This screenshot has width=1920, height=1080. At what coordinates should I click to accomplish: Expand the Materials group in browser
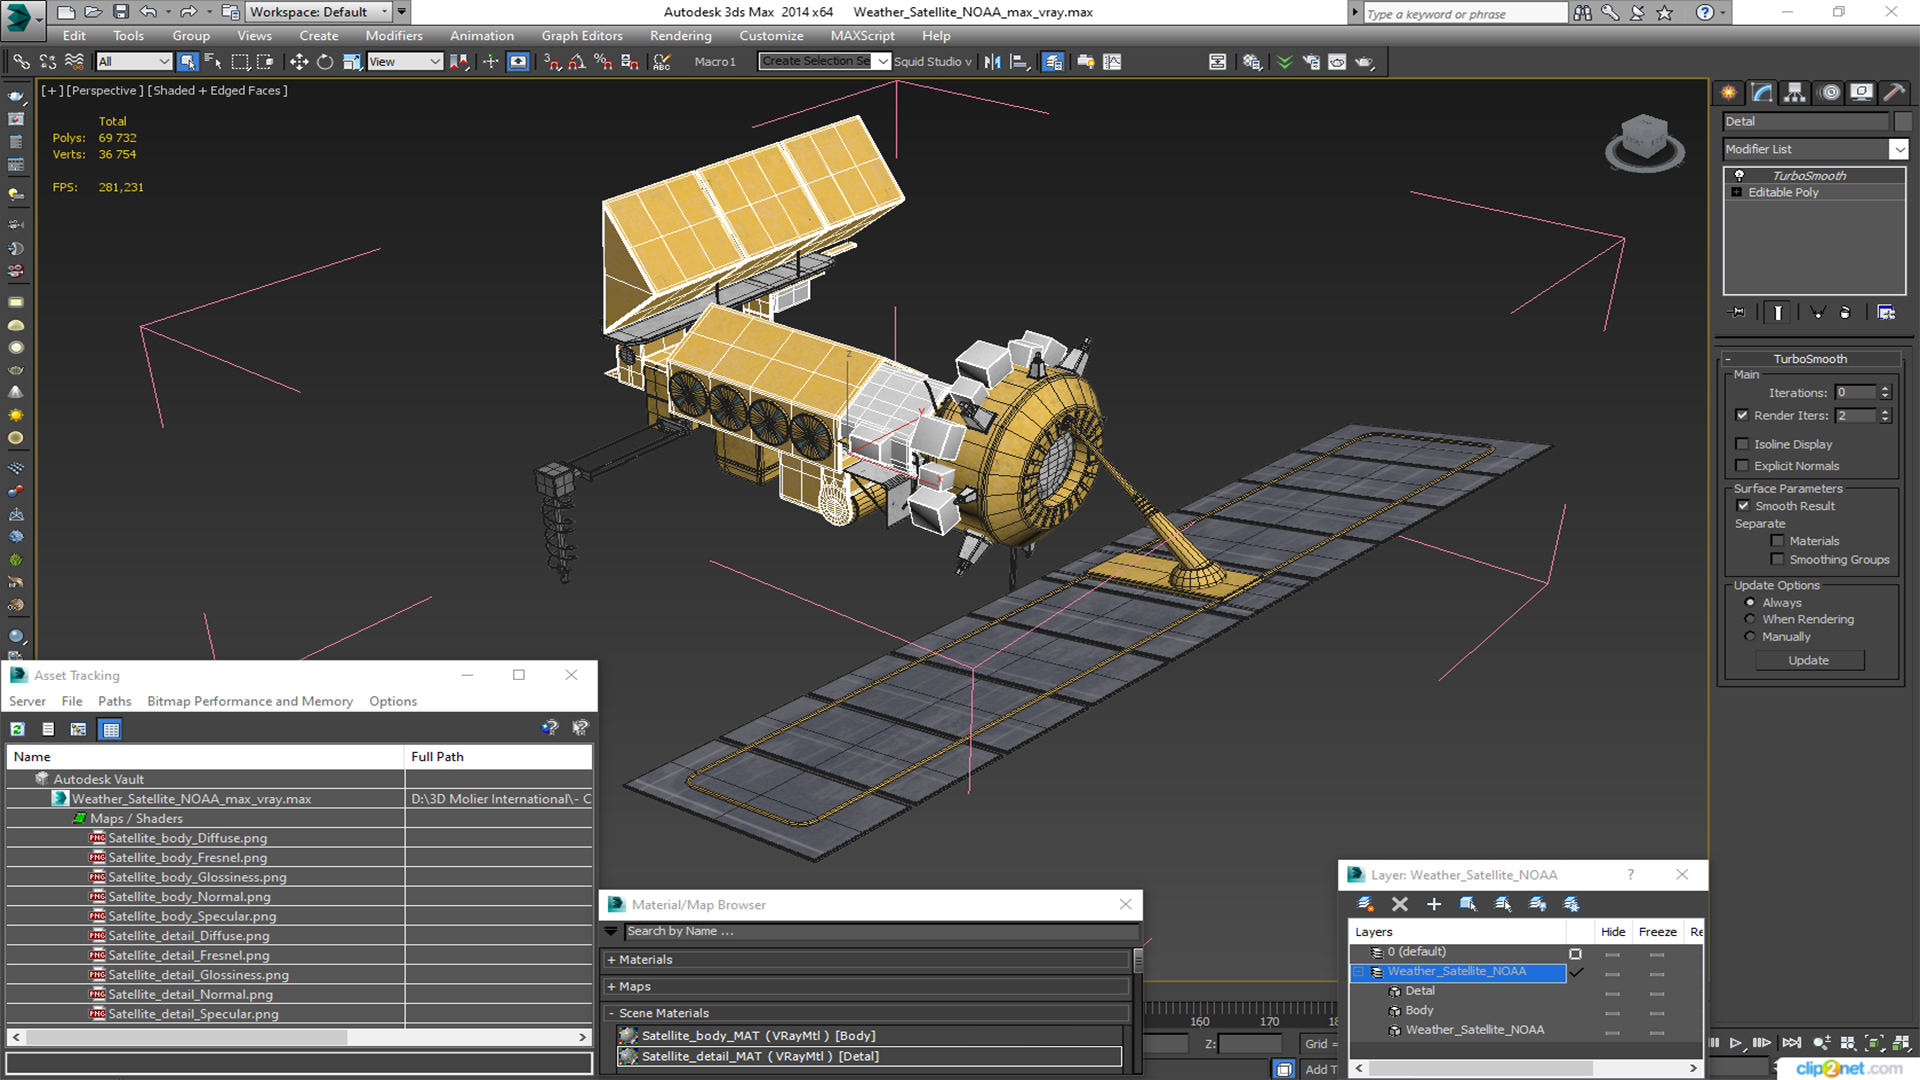click(x=611, y=960)
